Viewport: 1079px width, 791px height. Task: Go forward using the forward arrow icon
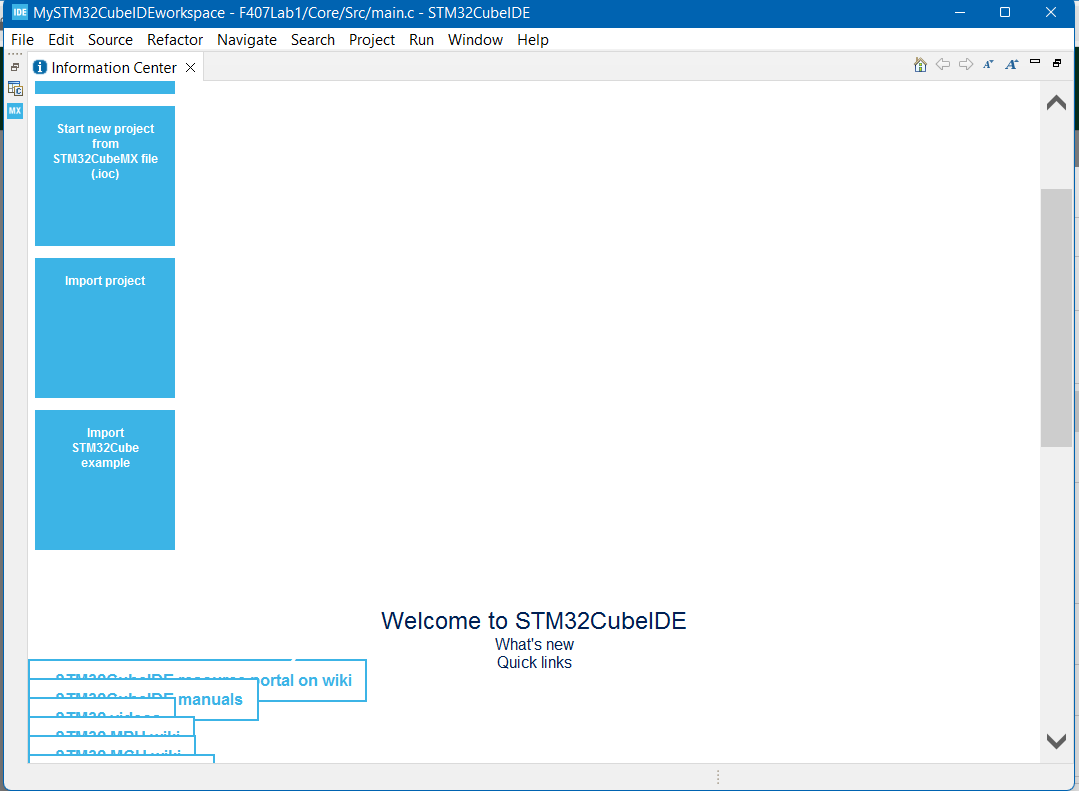(x=966, y=64)
